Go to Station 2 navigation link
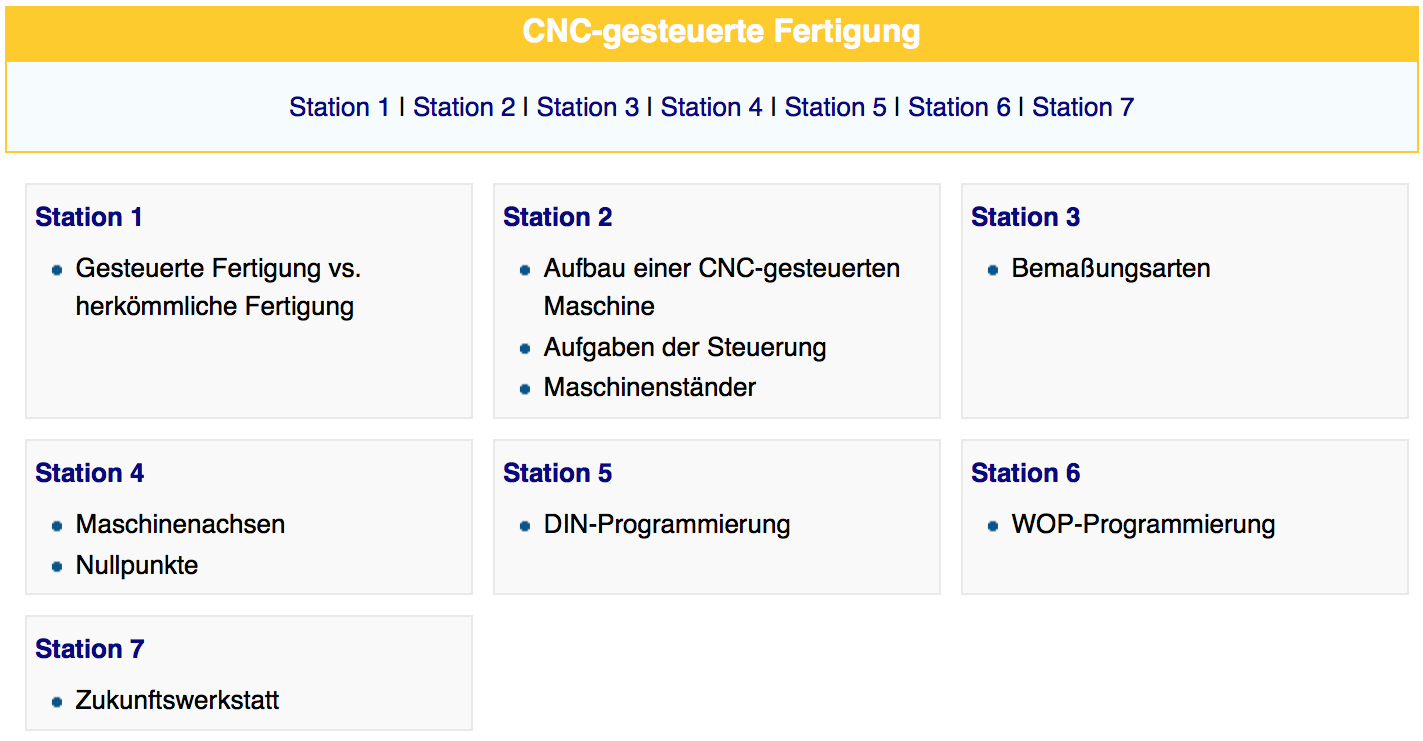The width and height of the screenshot is (1423, 741). click(x=464, y=107)
